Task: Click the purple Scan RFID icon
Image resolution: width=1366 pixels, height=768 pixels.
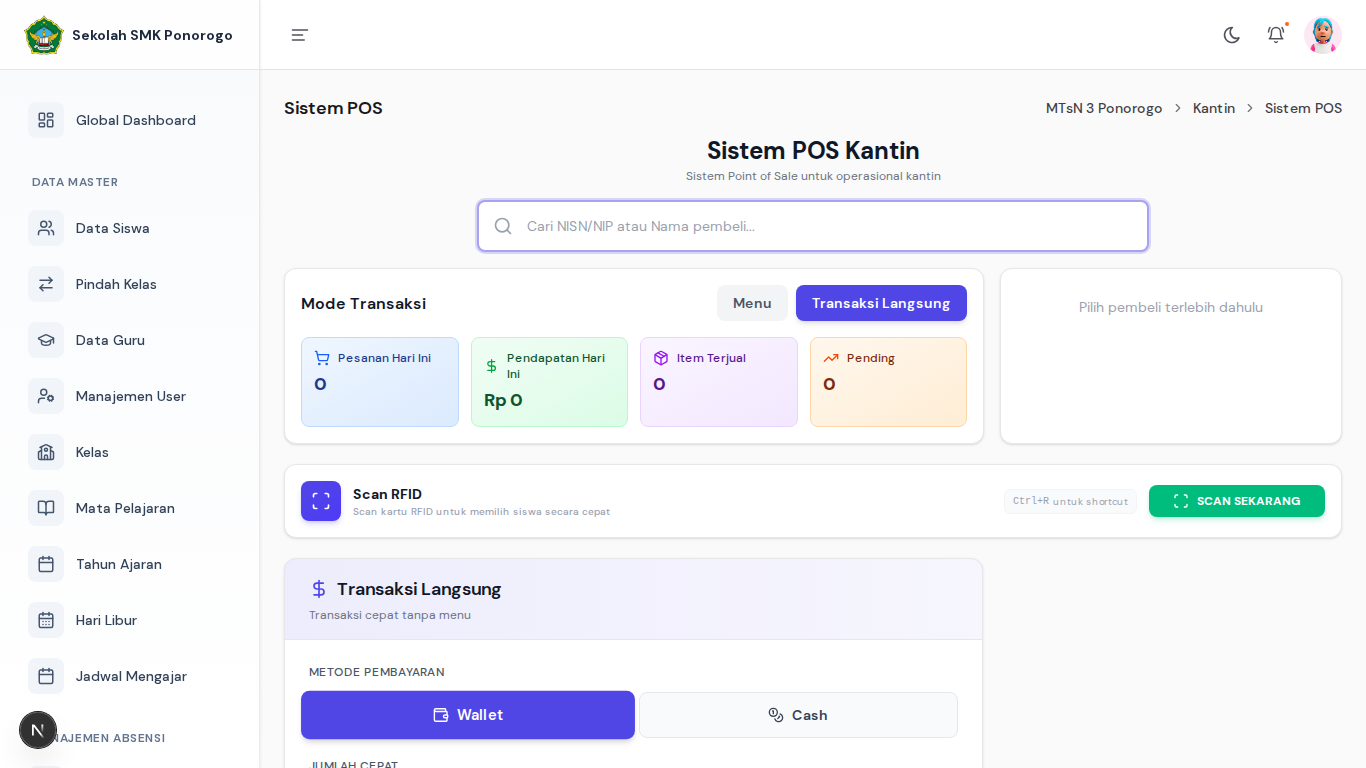Action: [321, 501]
